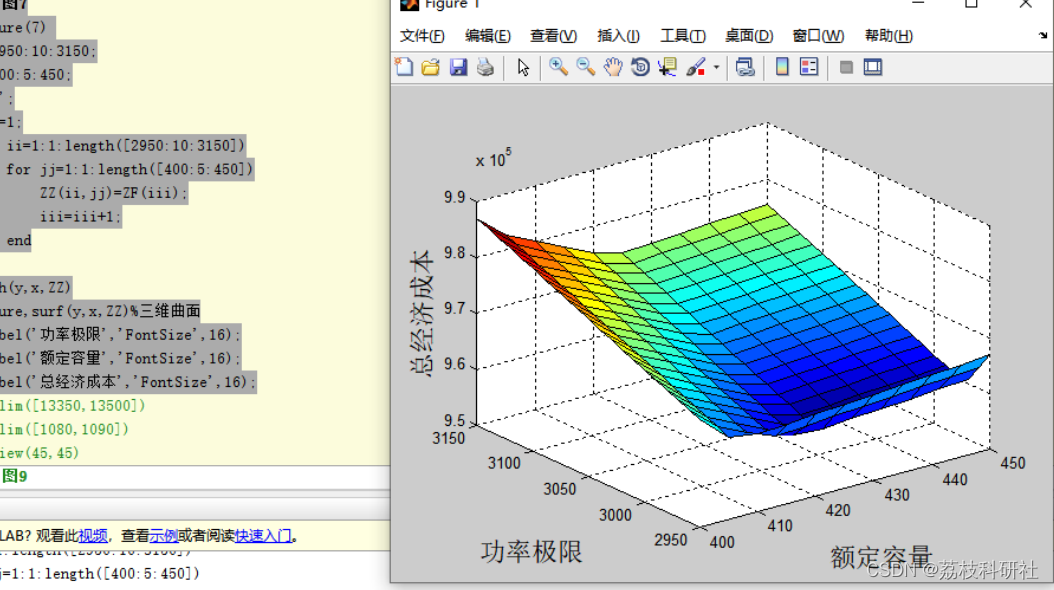Expand the Brush tool dropdown arrow

(x=717, y=67)
